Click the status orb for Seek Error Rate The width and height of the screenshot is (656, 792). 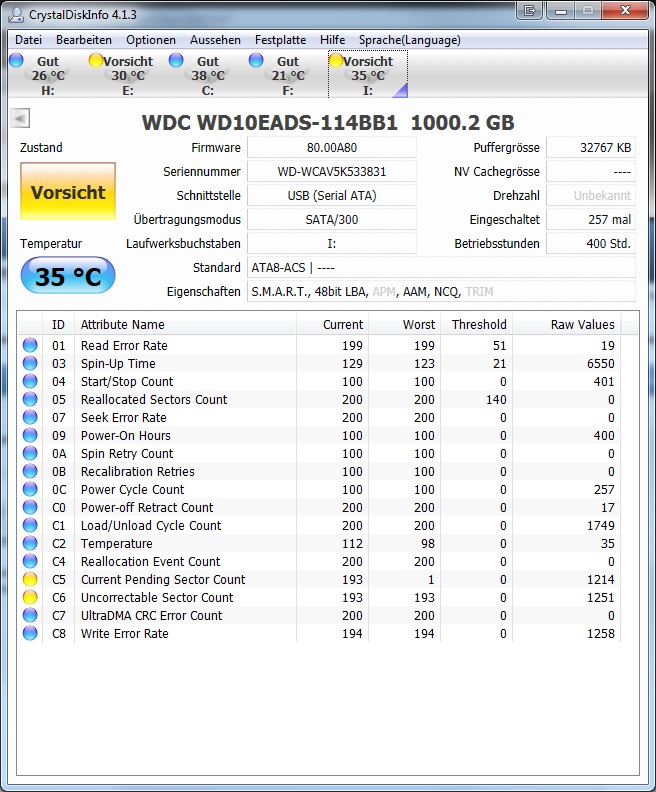tap(30, 417)
